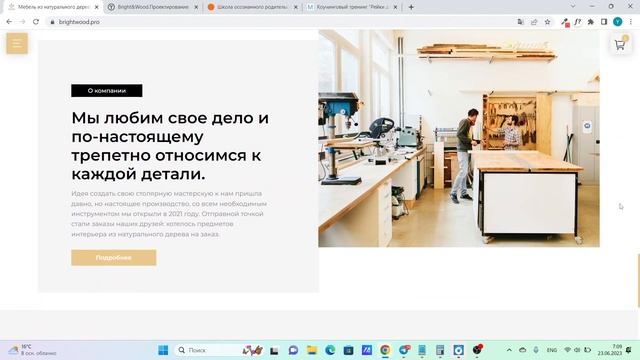Viewport: 640px width, 360px height.
Task: Open the volume tray icon
Action: pos(577,350)
